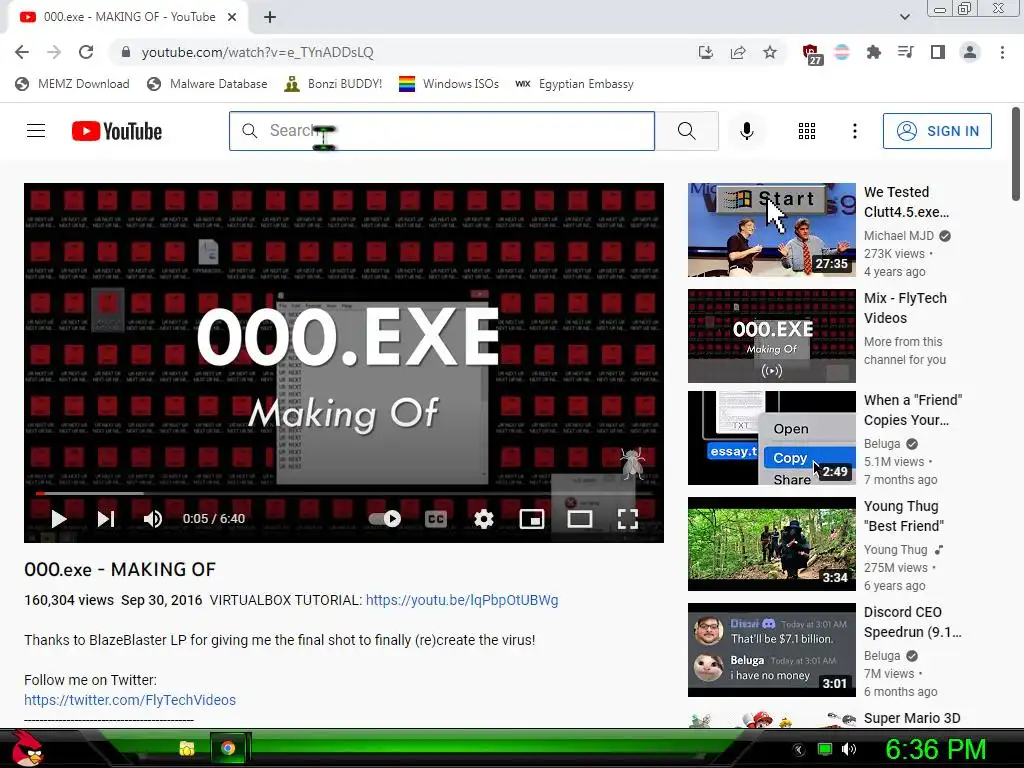Toggle the autoplay switch
The width and height of the screenshot is (1024, 768).
pyautogui.click(x=385, y=519)
